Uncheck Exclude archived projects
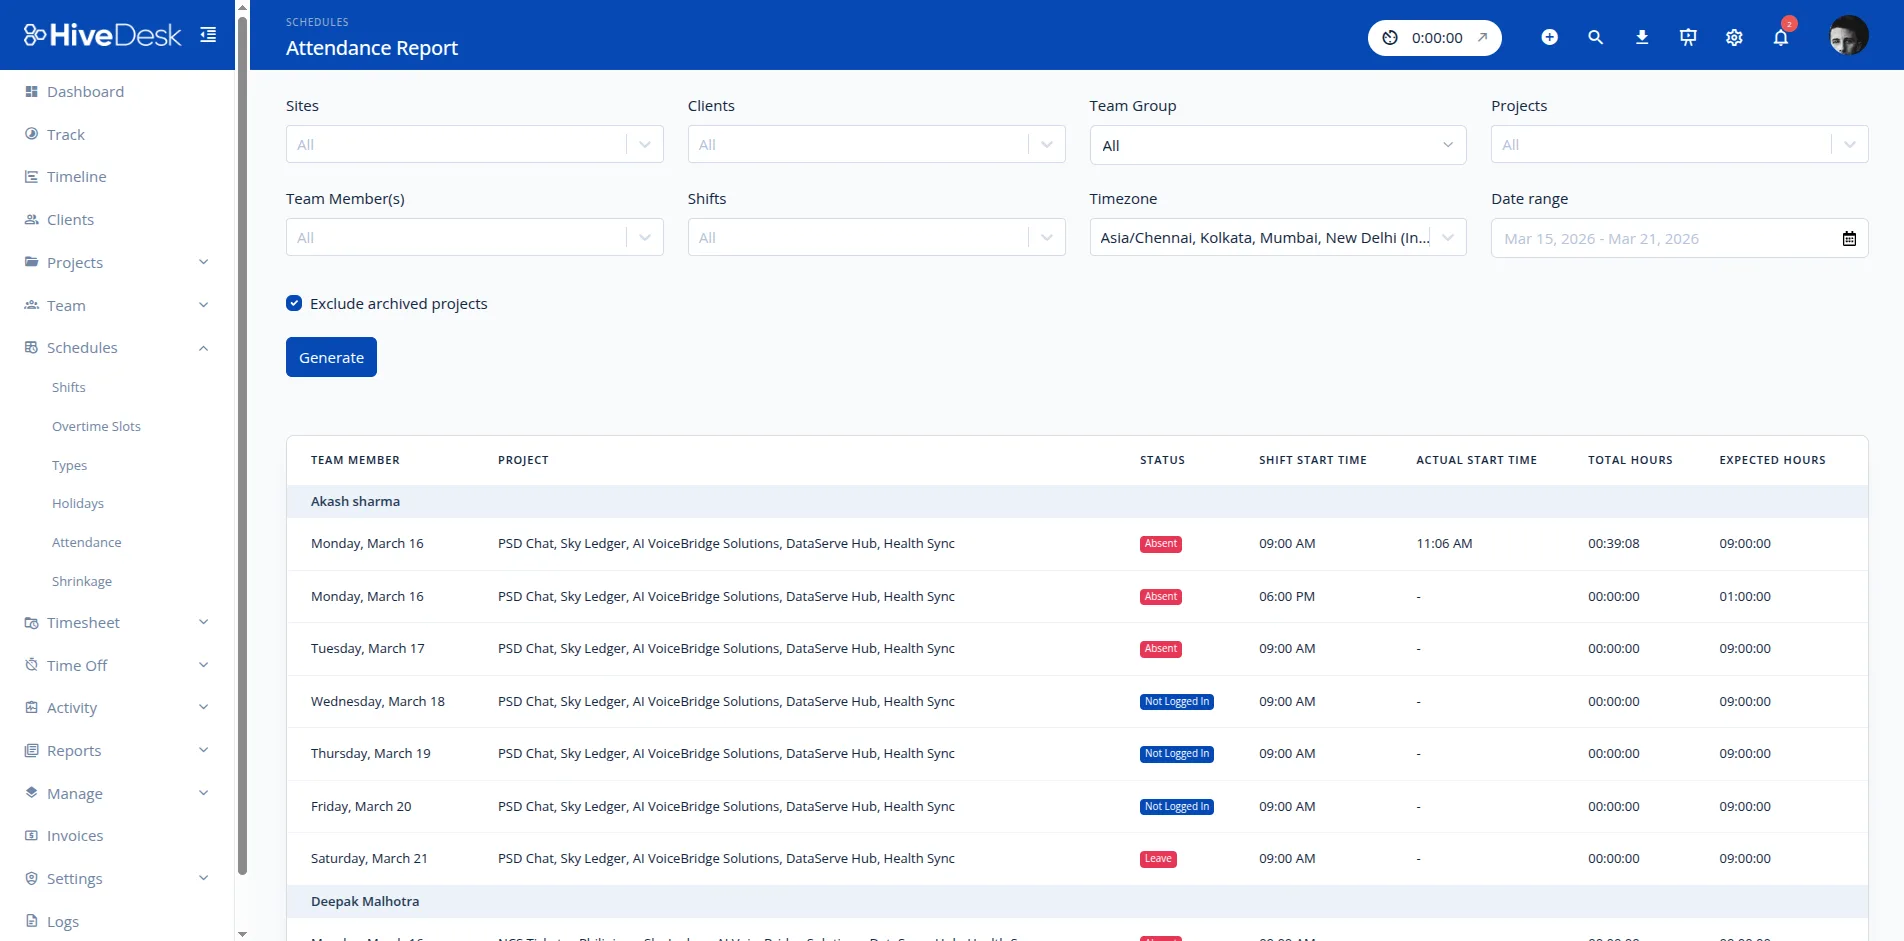This screenshot has height=941, width=1904. point(293,303)
